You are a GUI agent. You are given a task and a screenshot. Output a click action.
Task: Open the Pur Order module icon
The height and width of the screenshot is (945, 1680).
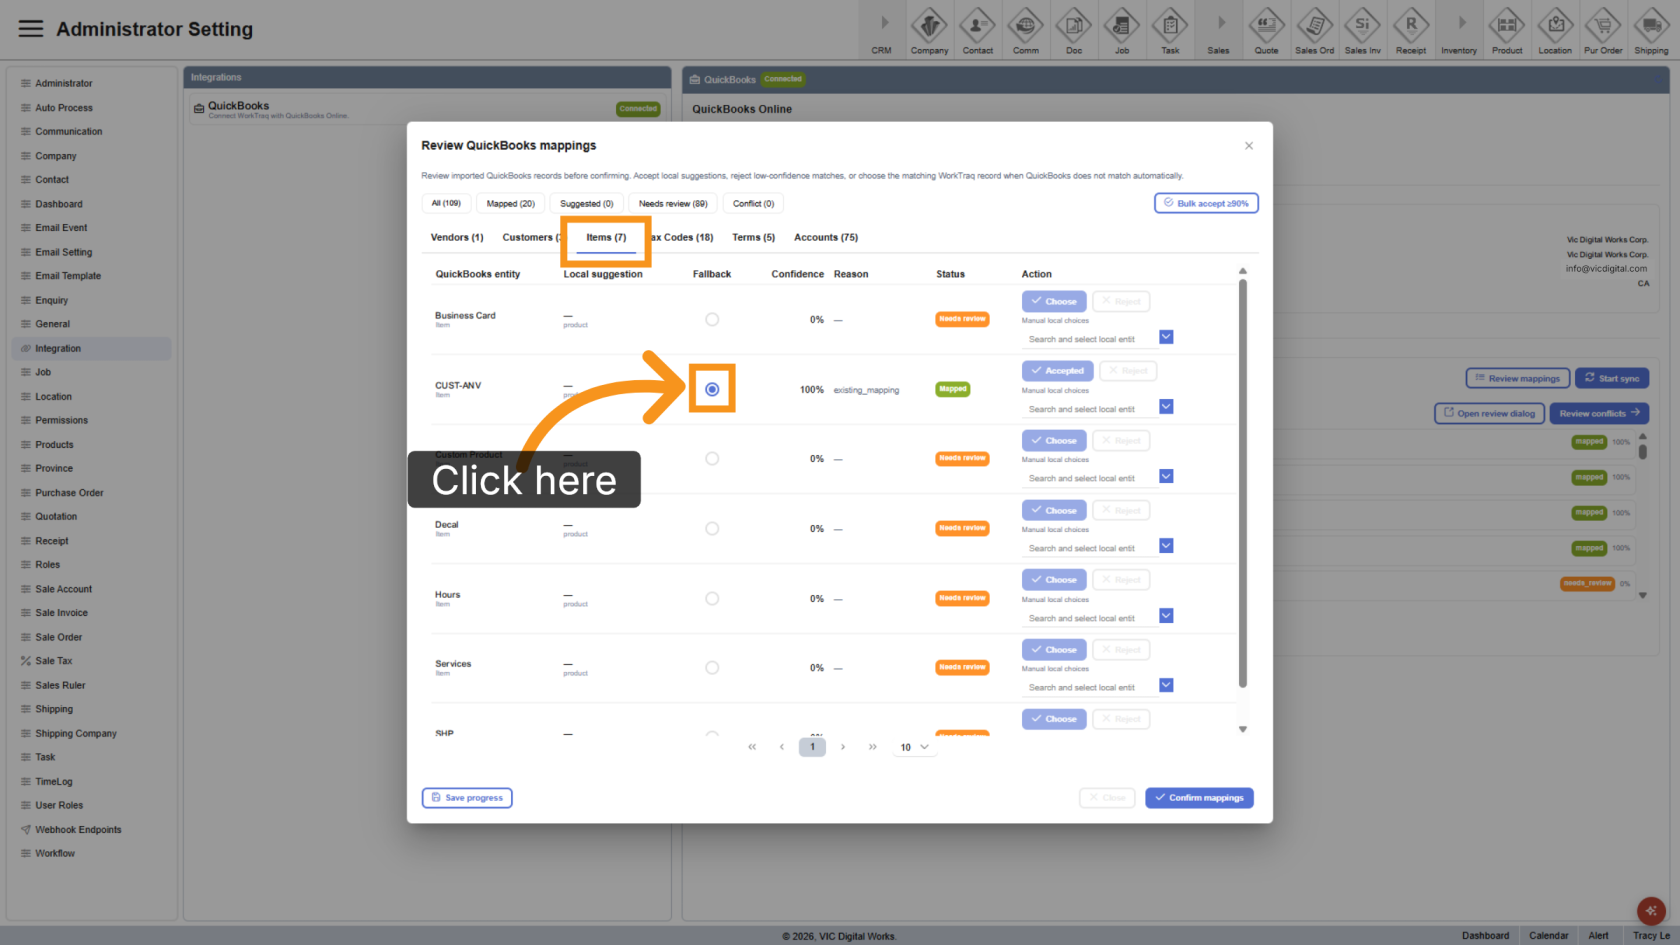[x=1603, y=29]
